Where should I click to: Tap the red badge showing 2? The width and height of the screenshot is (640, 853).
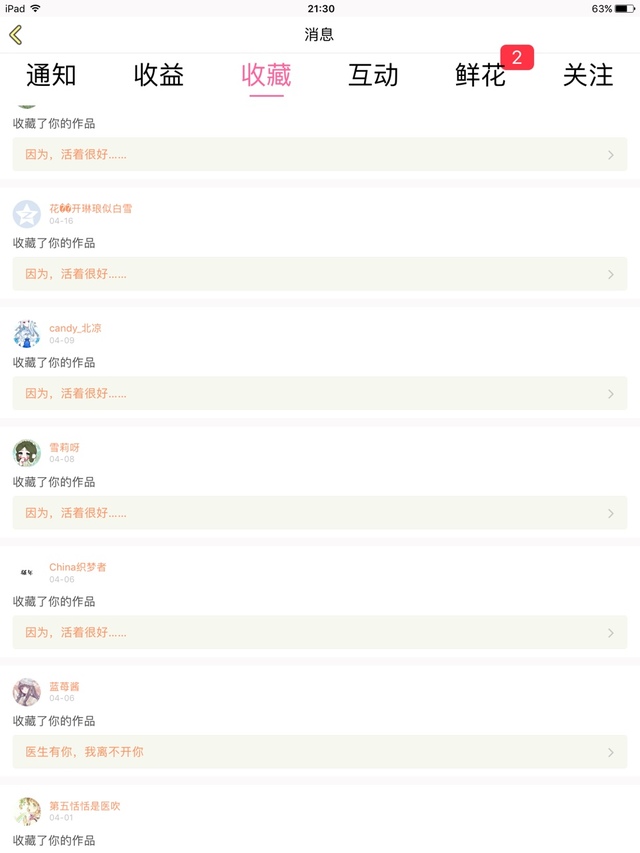517,58
